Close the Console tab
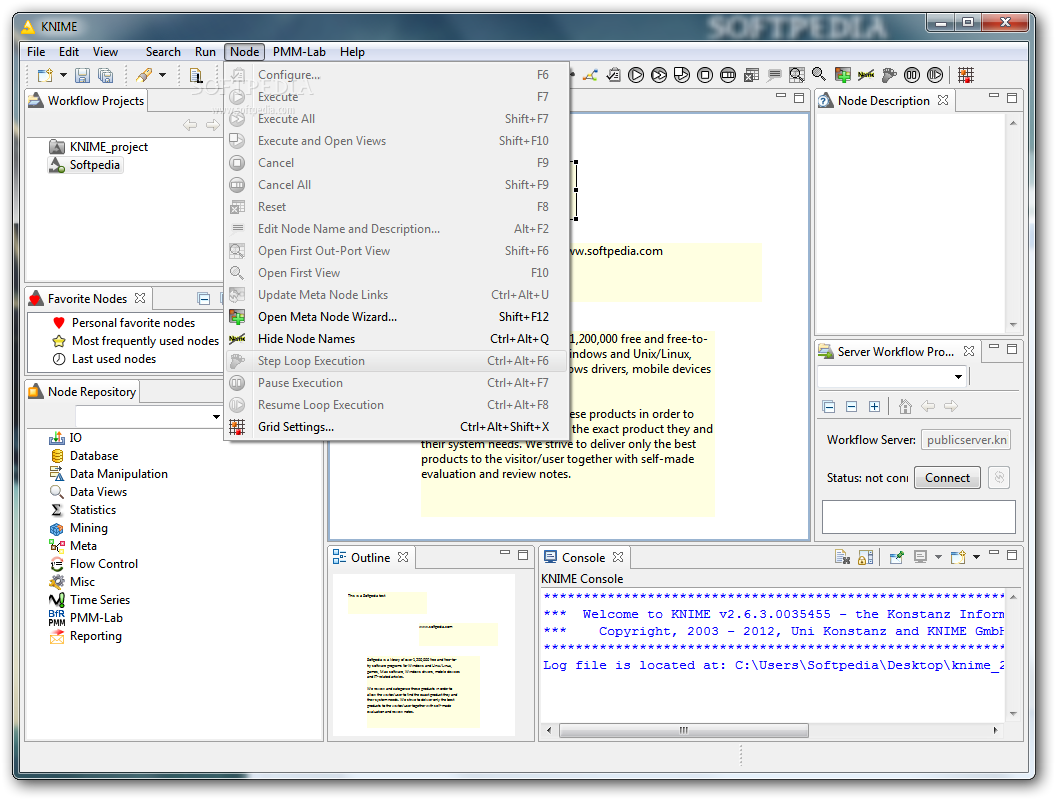The image size is (1056, 800). [x=618, y=557]
